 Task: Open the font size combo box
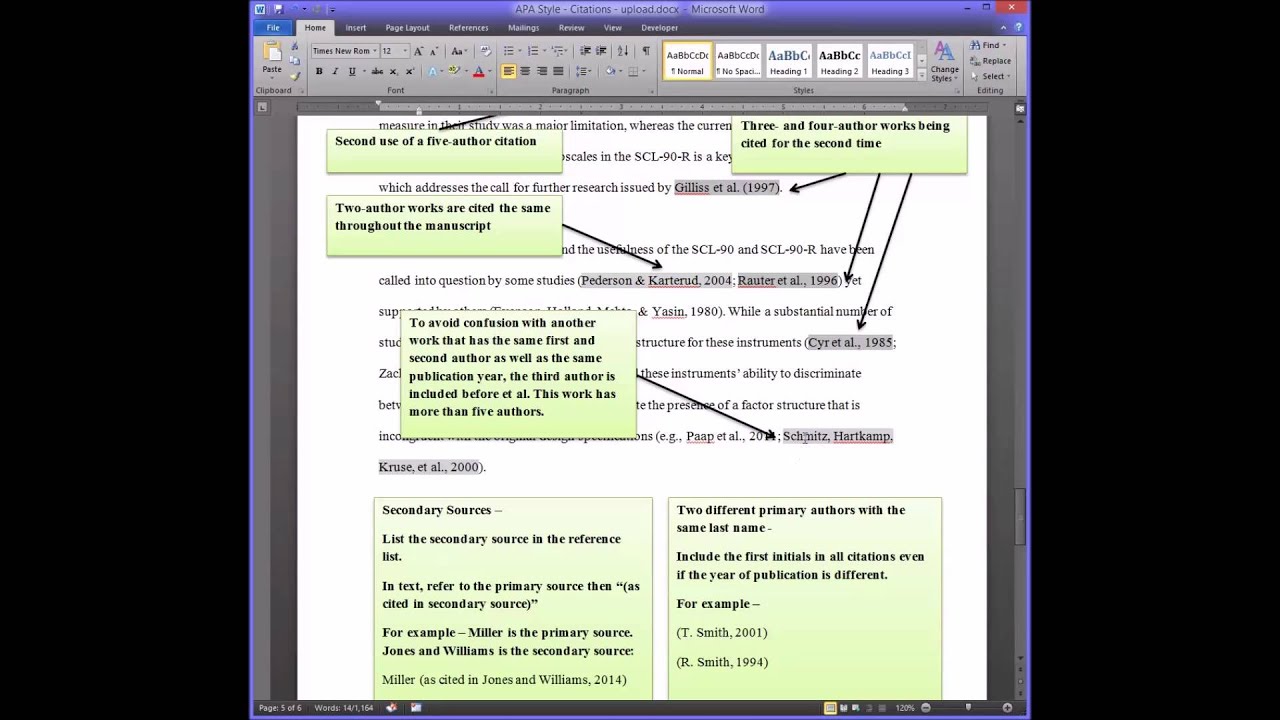(x=395, y=51)
